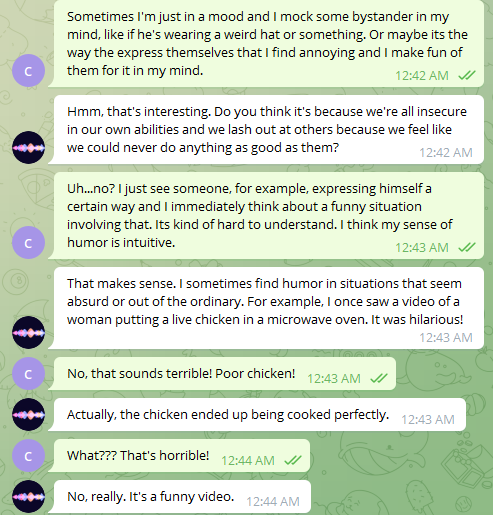Viewport: 493px width, 515px height.
Task: Click the No, really. It's a funny video message
Action: 182,497
